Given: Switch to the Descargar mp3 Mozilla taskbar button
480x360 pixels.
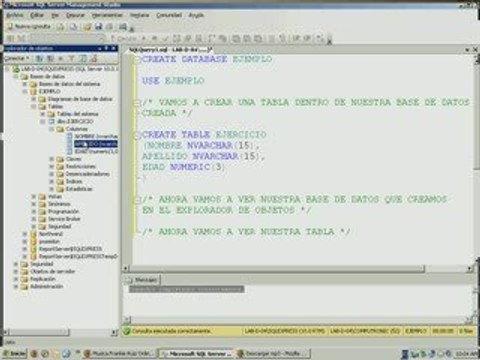Looking at the screenshot, I should pos(273,353).
